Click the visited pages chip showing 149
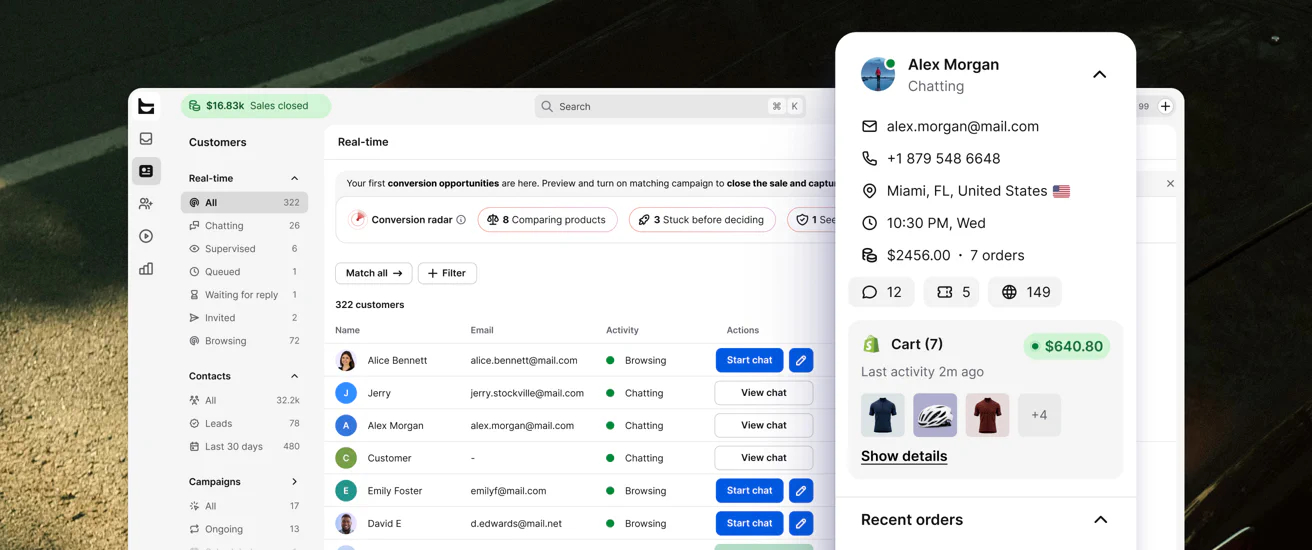 click(1025, 292)
